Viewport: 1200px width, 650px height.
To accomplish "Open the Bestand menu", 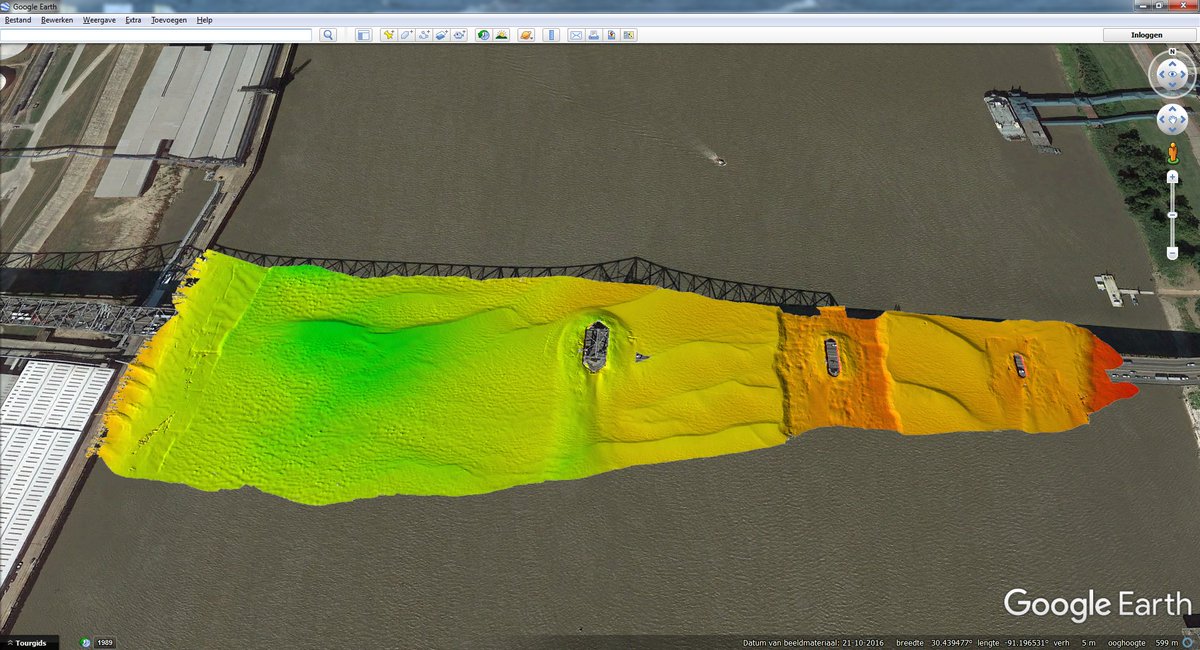I will coord(18,20).
